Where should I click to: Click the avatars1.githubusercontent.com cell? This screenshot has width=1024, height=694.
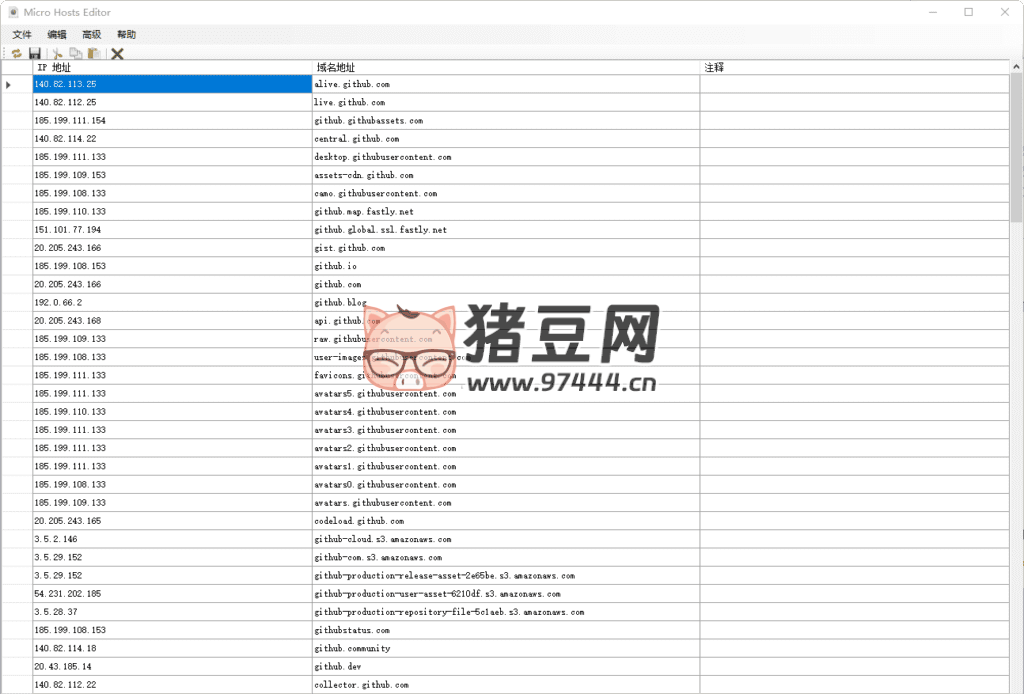coord(505,467)
